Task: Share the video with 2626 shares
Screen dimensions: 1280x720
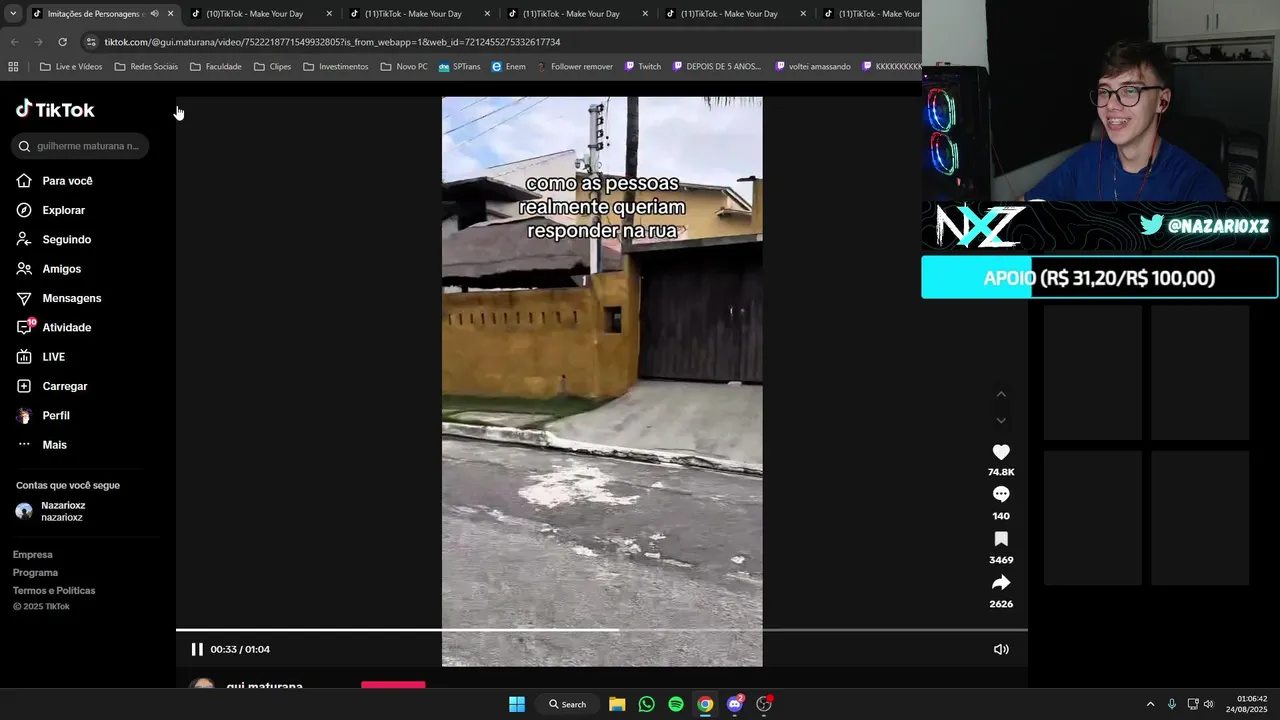Action: coord(1001,583)
